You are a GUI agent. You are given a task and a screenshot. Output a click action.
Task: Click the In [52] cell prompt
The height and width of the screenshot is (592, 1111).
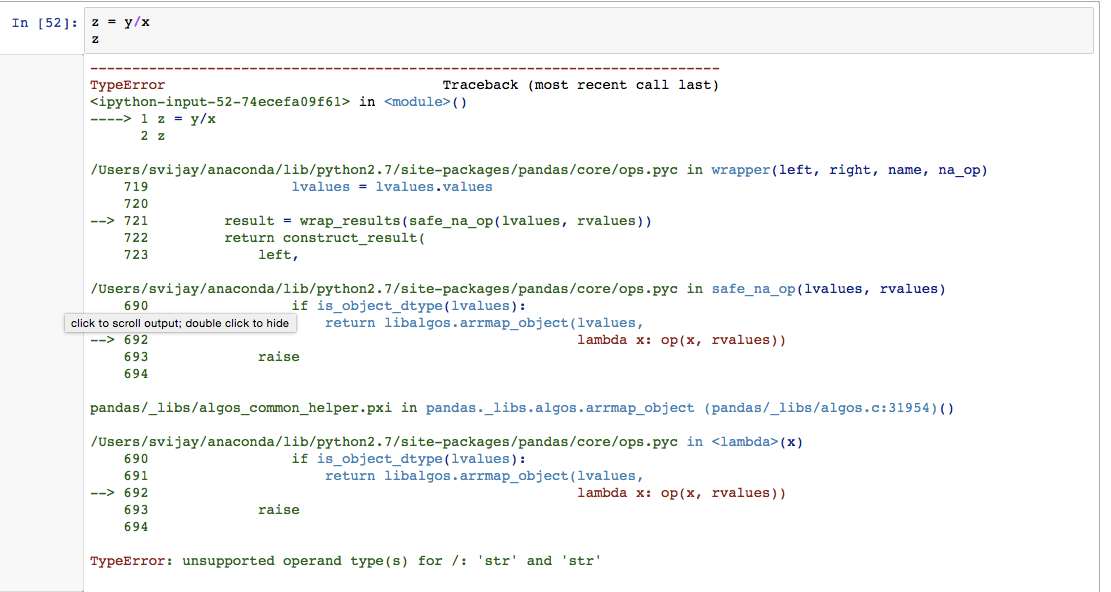(41, 22)
